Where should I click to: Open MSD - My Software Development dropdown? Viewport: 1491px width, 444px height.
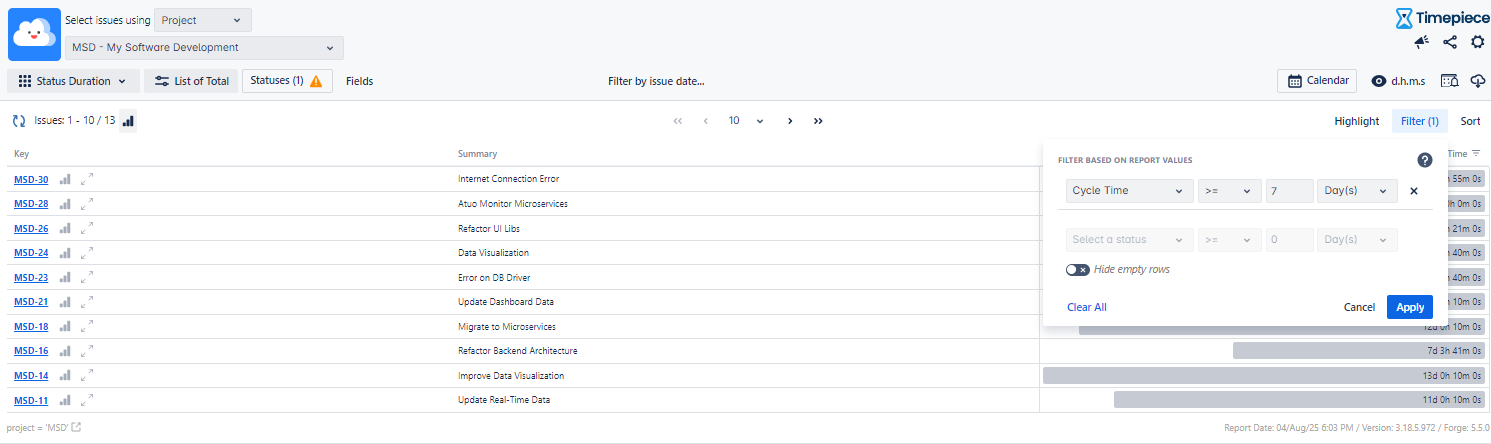205,48
